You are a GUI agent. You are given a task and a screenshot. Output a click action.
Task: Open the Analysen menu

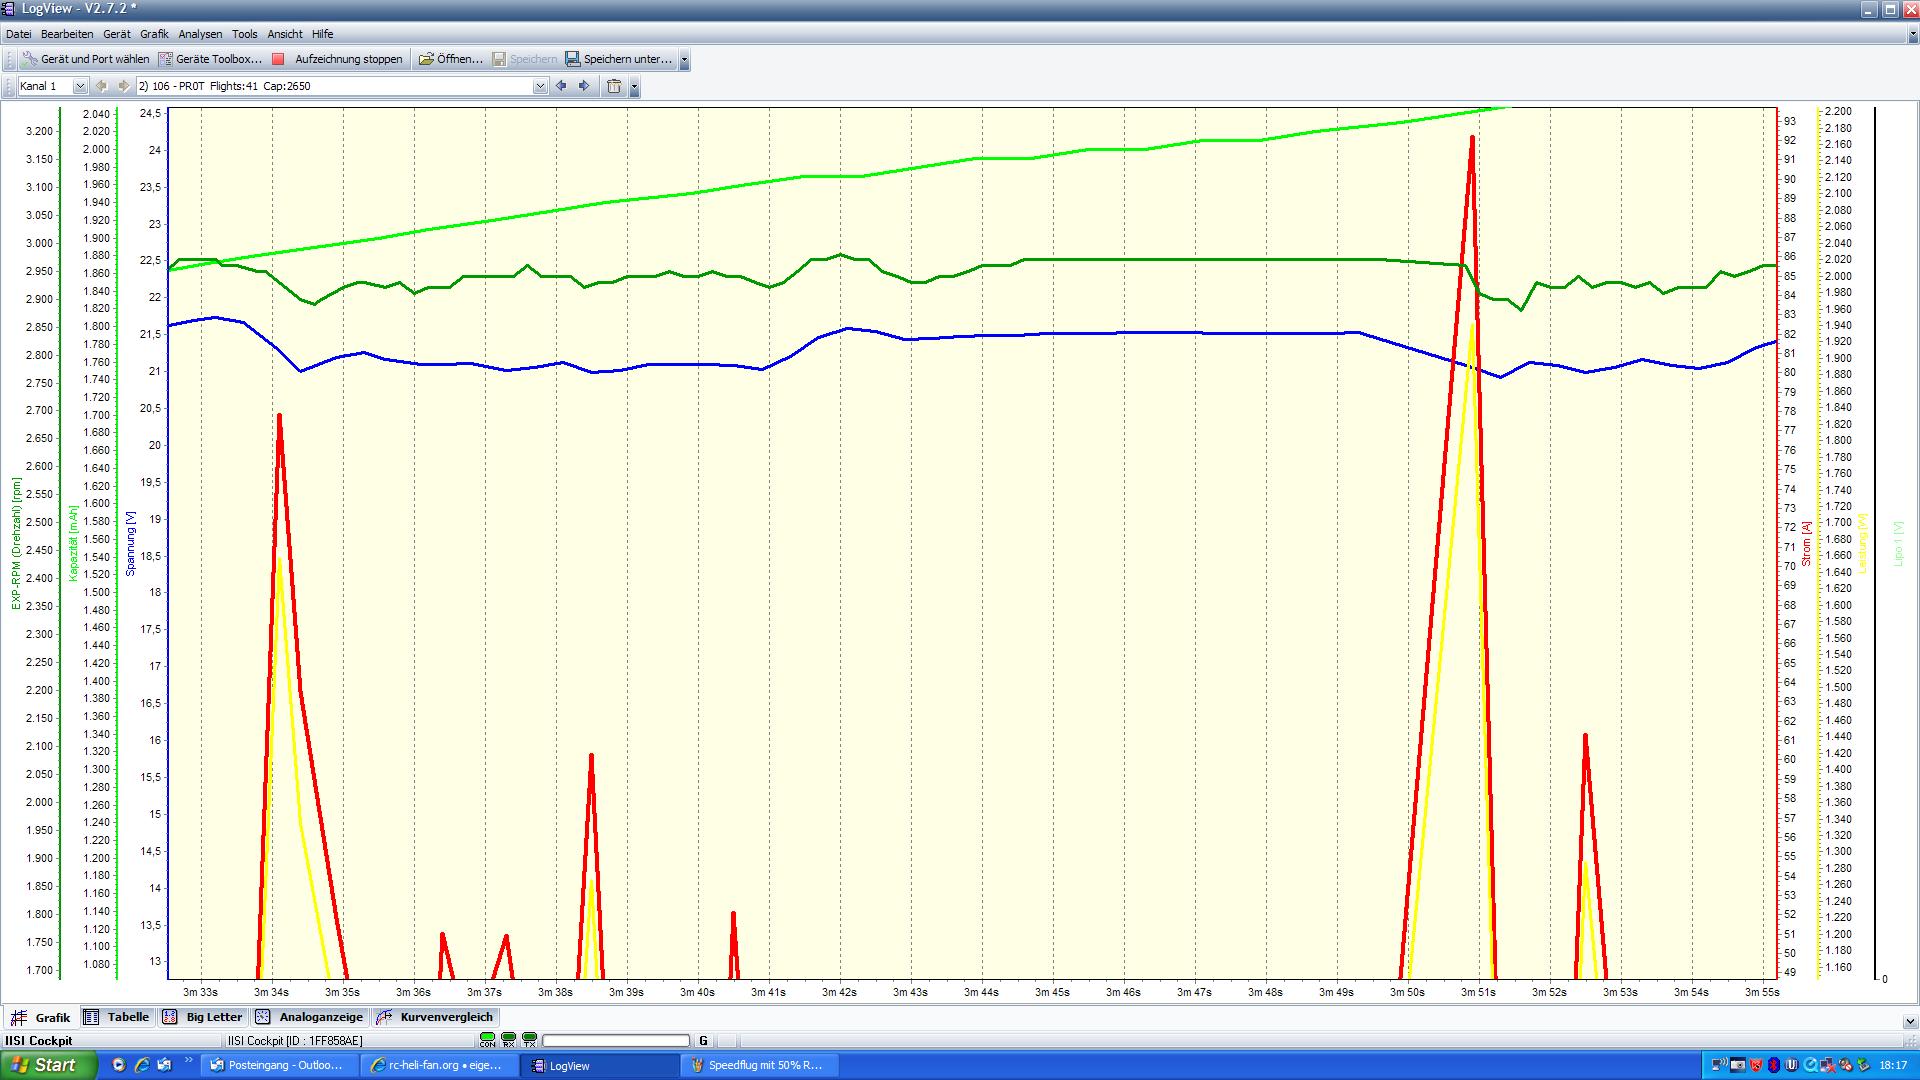click(x=201, y=34)
